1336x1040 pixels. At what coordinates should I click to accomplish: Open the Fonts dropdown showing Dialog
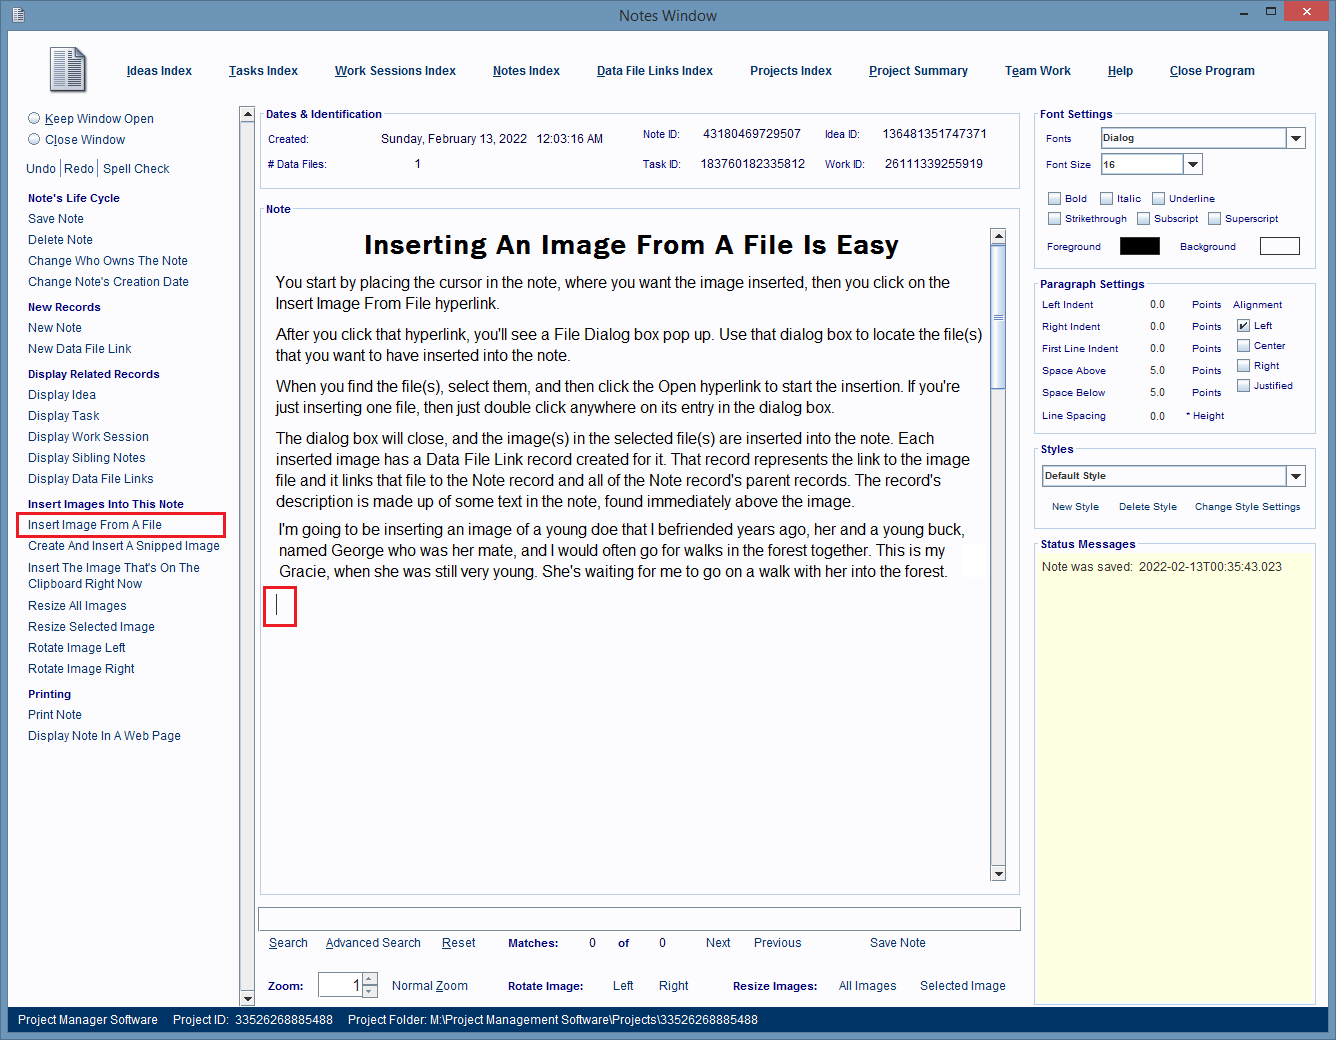1296,138
